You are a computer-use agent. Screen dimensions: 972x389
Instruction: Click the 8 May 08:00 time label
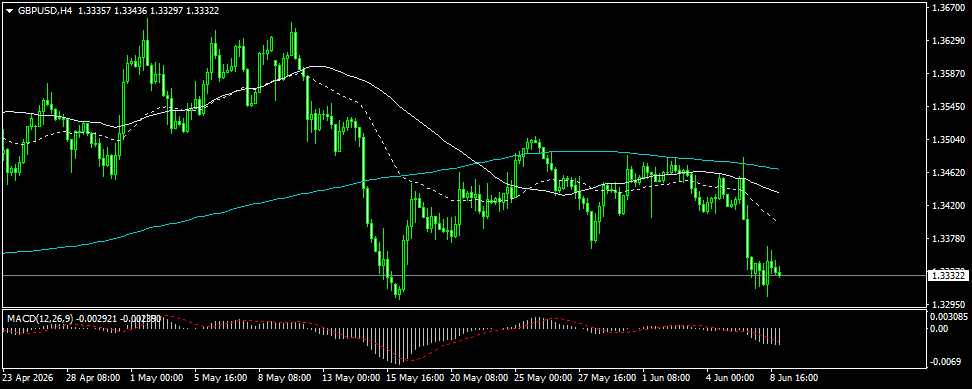pos(285,377)
